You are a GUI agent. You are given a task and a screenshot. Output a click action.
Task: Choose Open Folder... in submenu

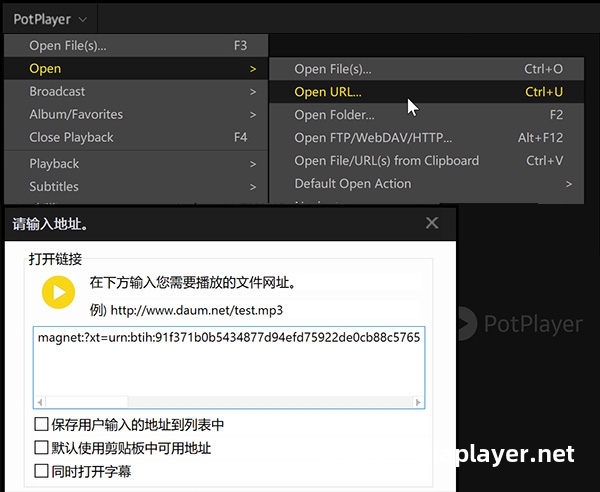427,115
